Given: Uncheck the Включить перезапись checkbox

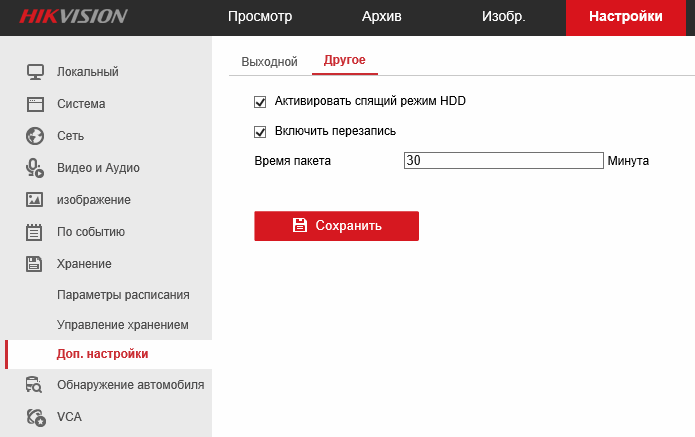Looking at the screenshot, I should [x=260, y=132].
